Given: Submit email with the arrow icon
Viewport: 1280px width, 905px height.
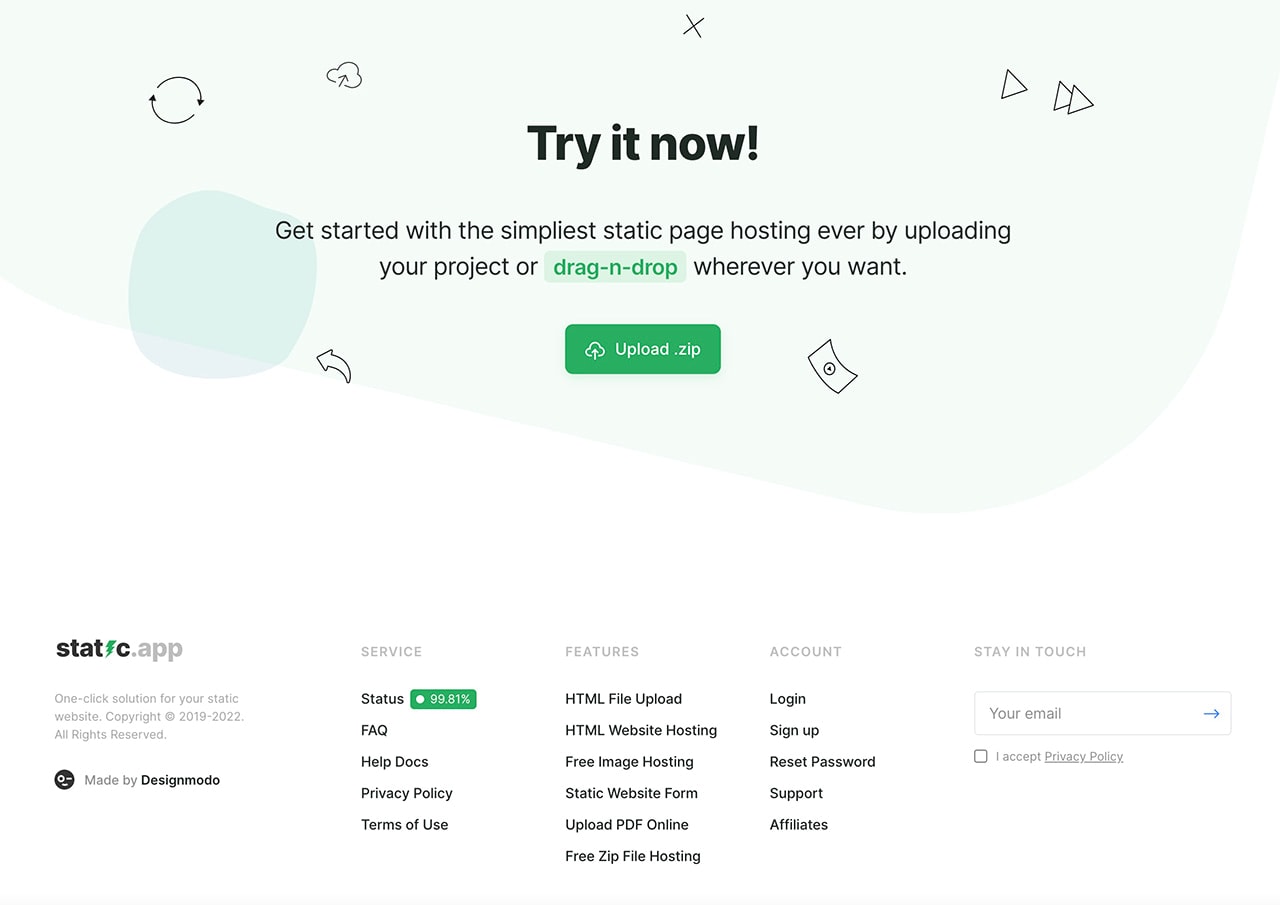Looking at the screenshot, I should (x=1211, y=714).
